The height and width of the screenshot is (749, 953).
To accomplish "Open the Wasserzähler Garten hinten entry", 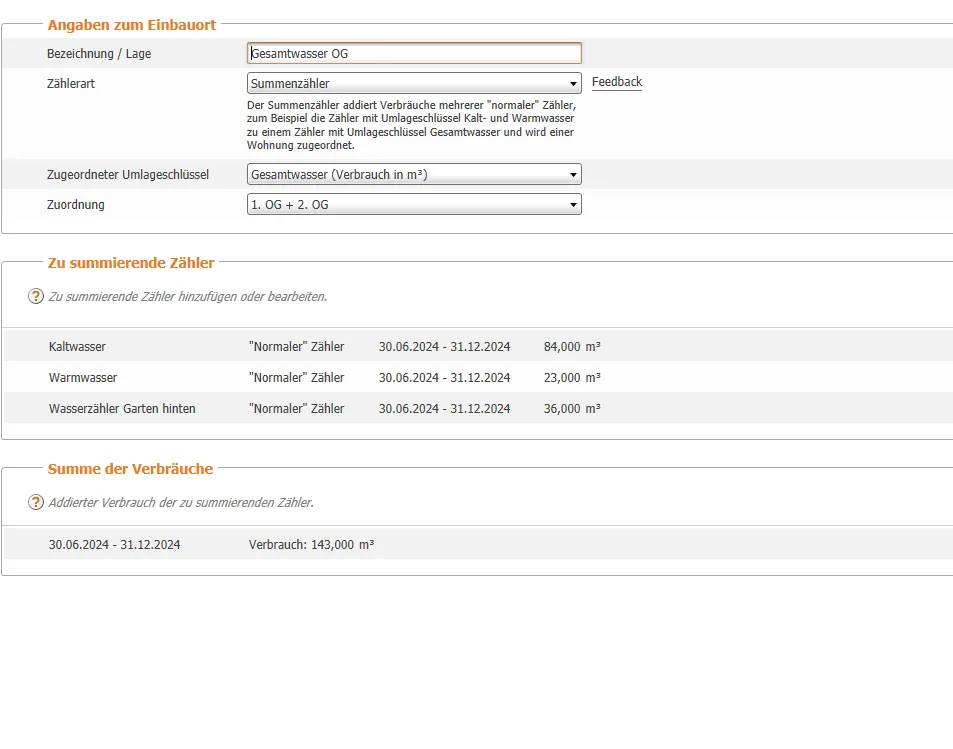I will [122, 409].
